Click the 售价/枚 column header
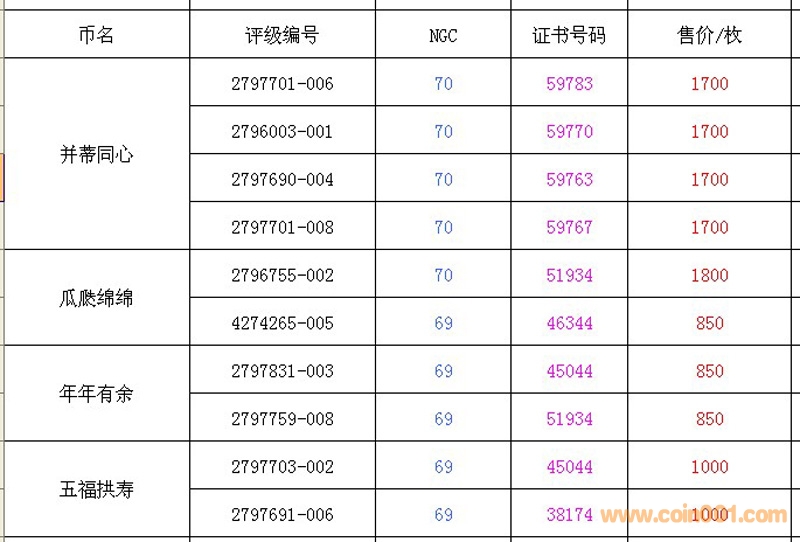The image size is (800, 542). (x=709, y=36)
